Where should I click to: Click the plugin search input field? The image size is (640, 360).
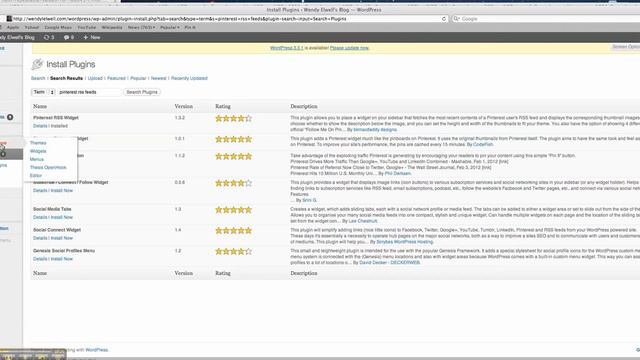pyautogui.click(x=89, y=92)
